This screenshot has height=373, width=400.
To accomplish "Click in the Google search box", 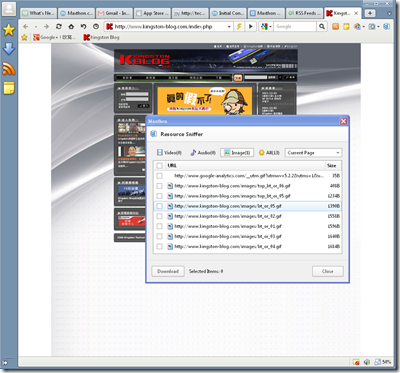I will (x=295, y=27).
